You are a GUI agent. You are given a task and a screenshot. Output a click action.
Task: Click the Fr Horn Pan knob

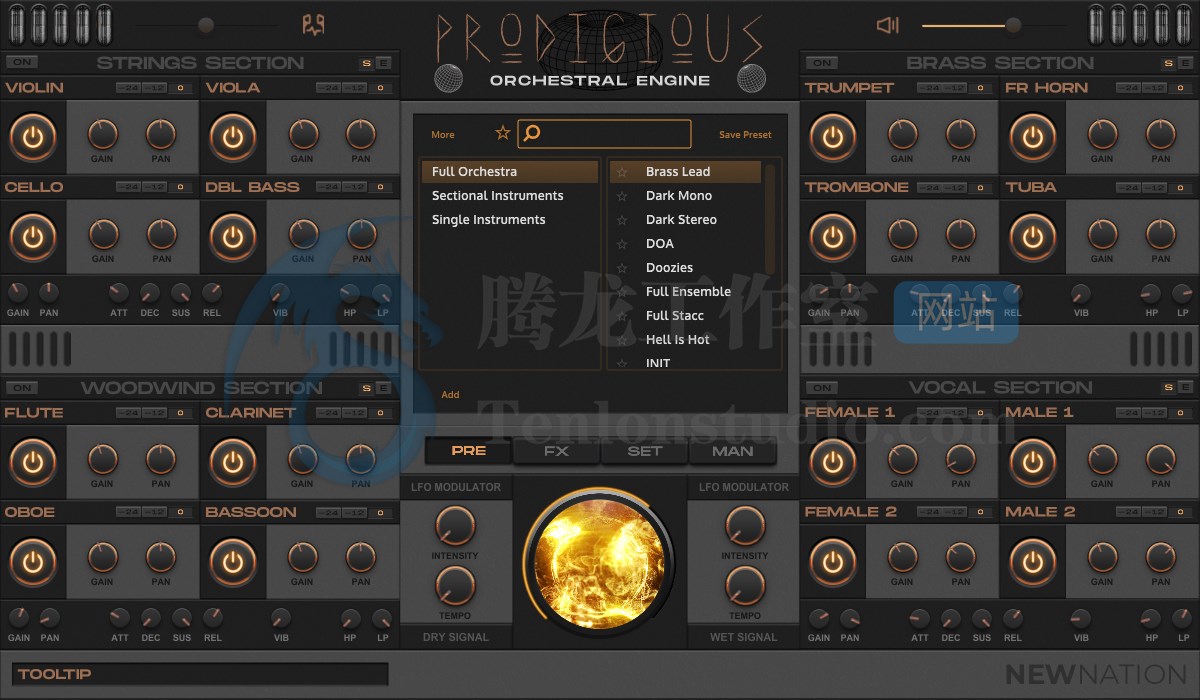[1161, 133]
